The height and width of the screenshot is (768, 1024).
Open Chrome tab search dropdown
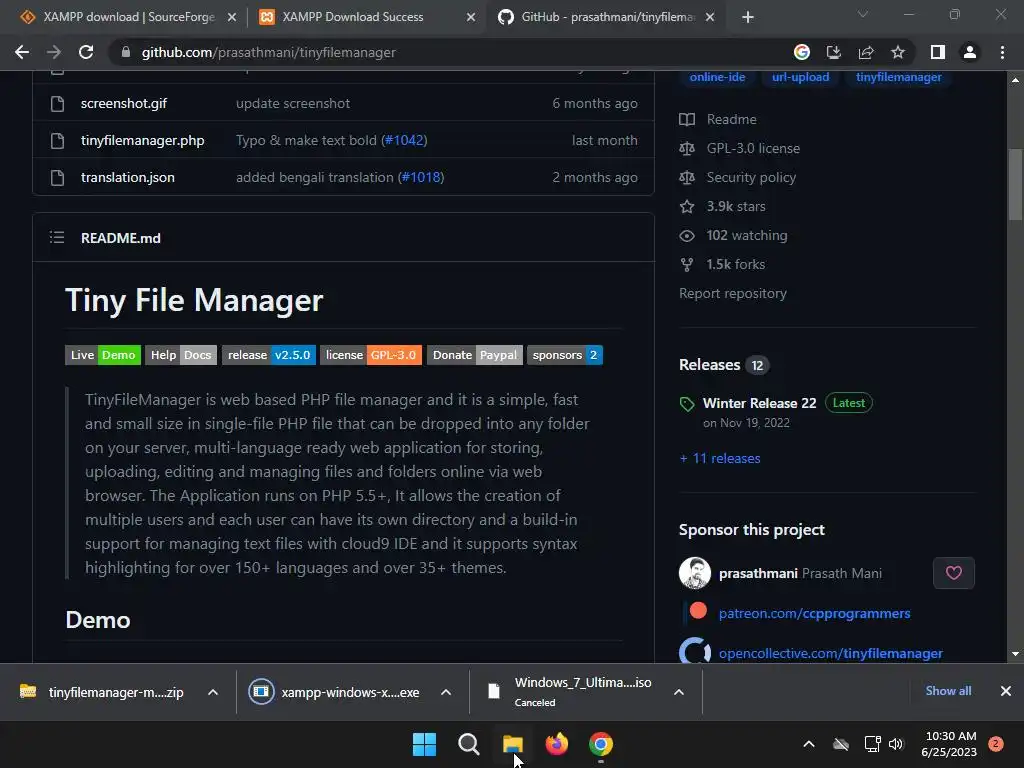[x=863, y=14]
